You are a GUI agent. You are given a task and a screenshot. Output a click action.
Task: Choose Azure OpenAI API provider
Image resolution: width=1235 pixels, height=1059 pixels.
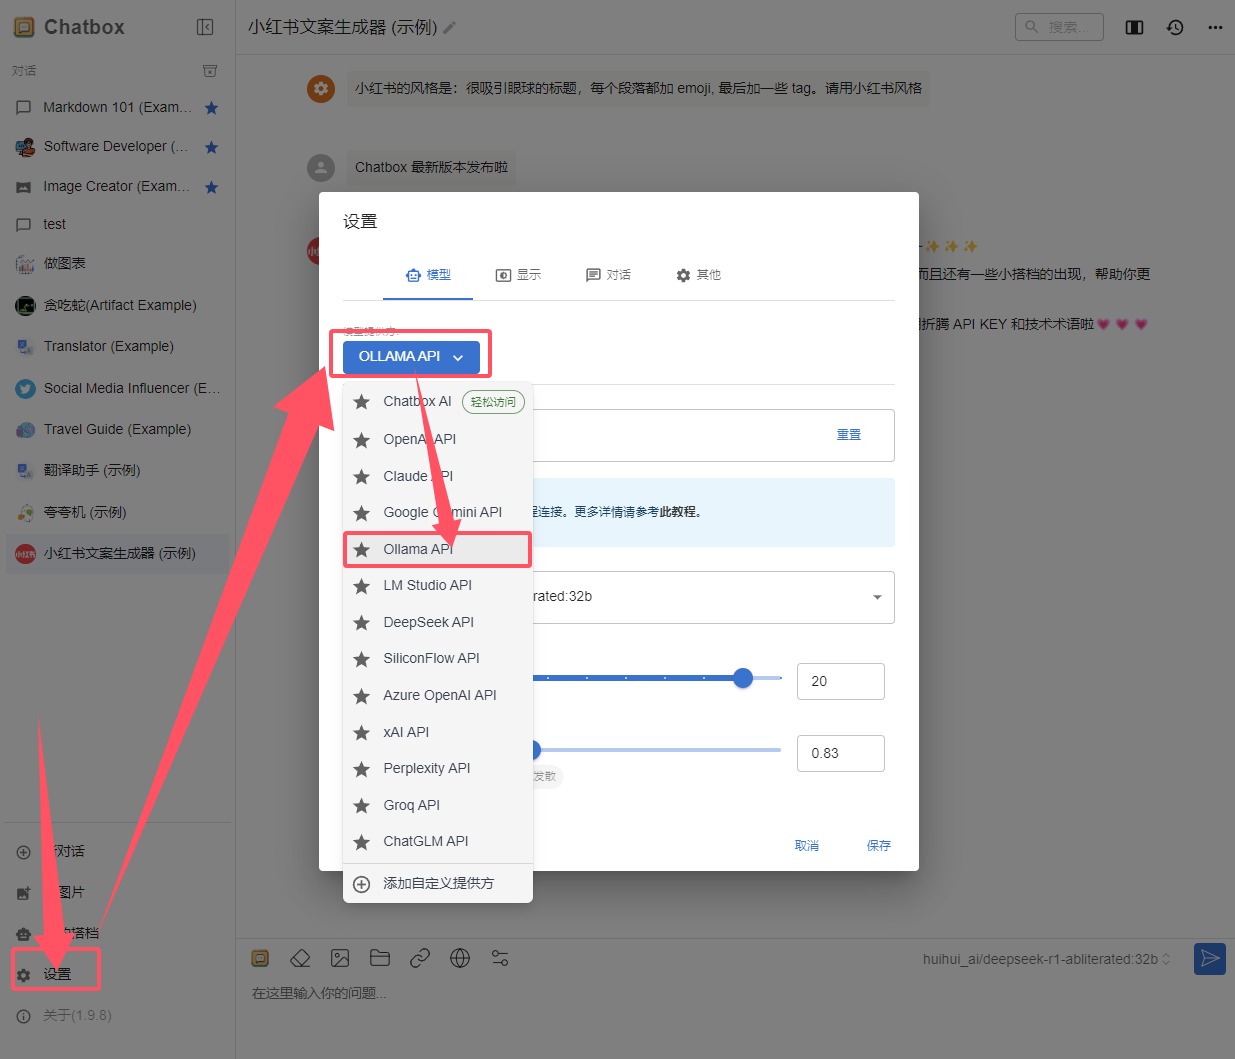[x=438, y=695]
